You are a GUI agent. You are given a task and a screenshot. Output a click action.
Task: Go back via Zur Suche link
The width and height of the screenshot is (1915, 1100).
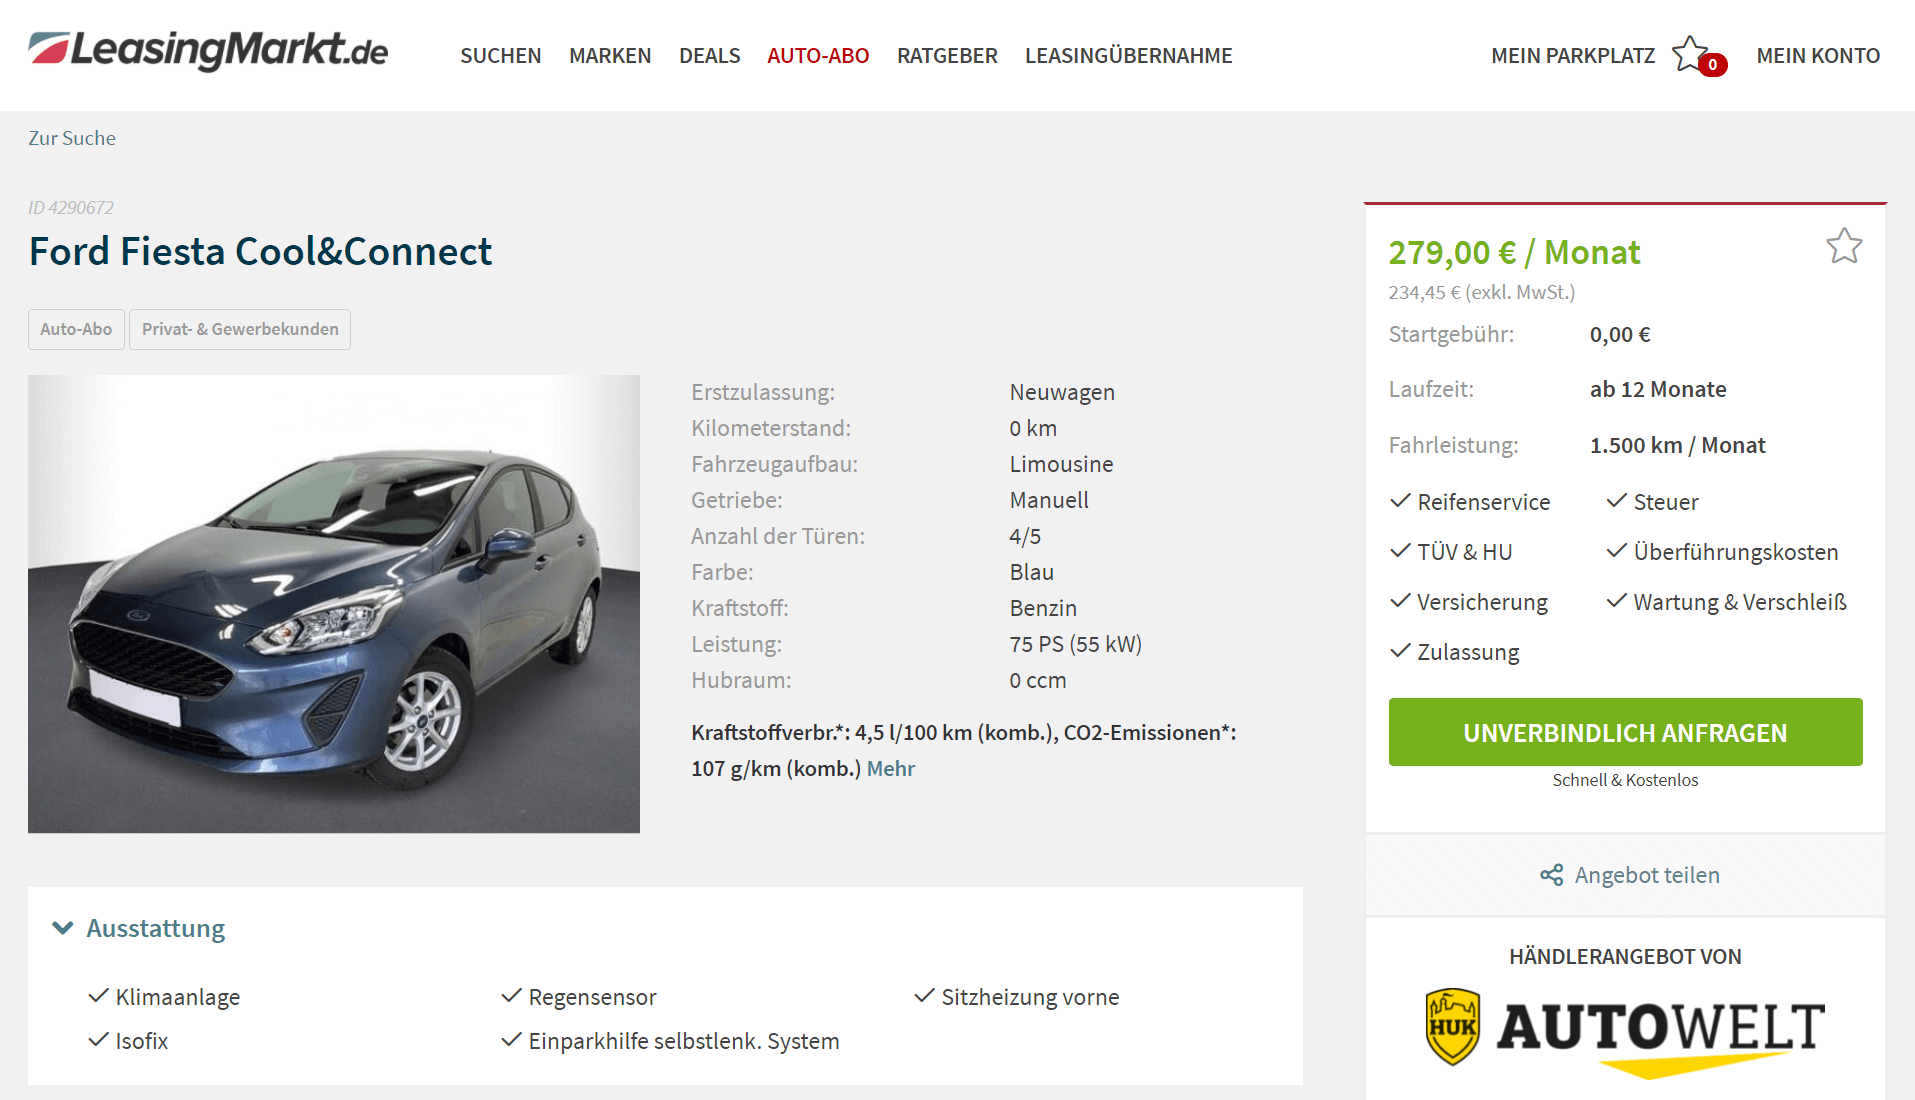point(72,138)
